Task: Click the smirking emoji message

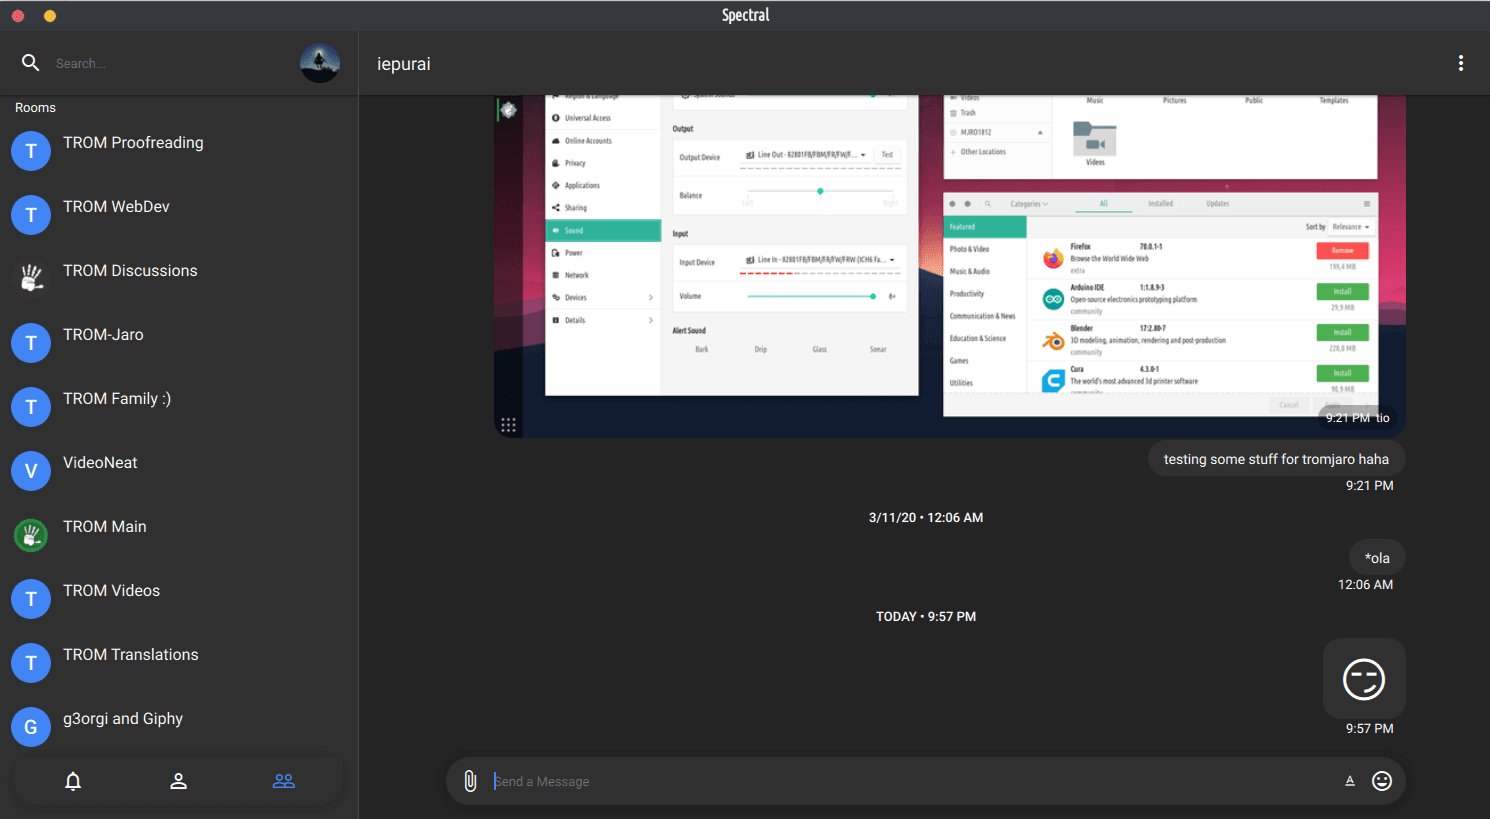Action: point(1364,679)
